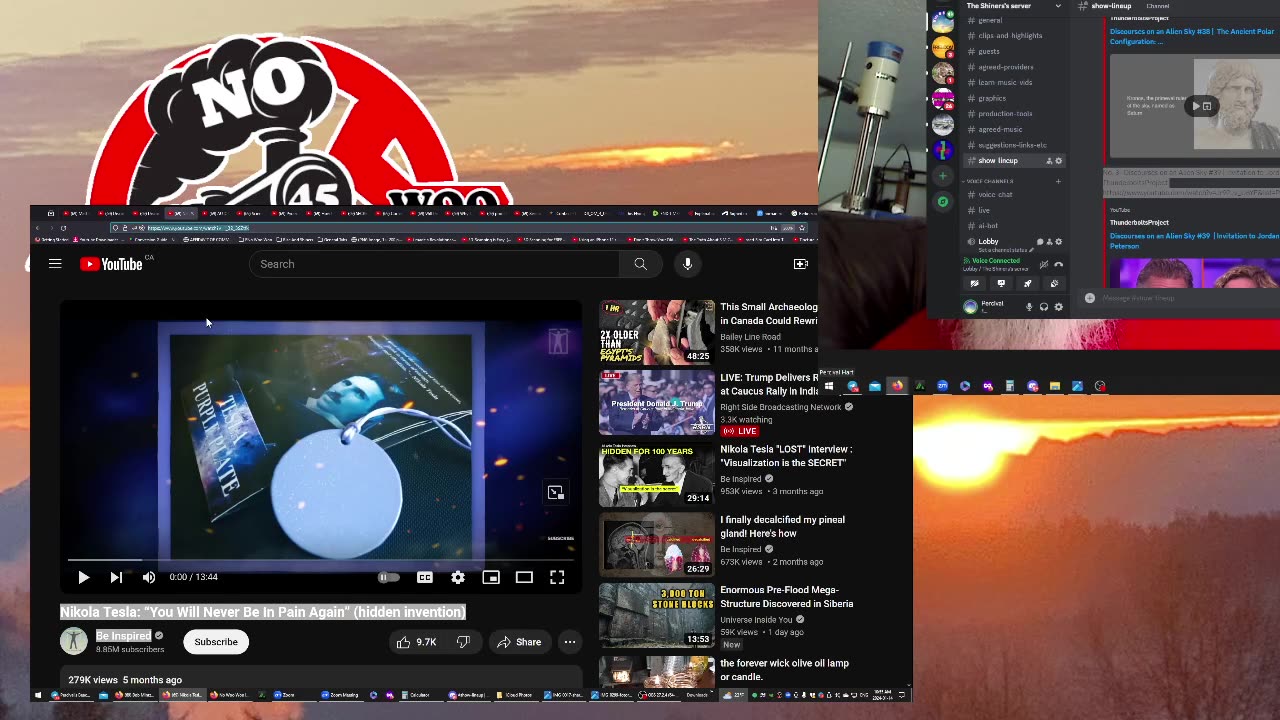Image resolution: width=1280 pixels, height=720 pixels.
Task: Open Zoom from the upper taskbar
Action: coord(943,386)
